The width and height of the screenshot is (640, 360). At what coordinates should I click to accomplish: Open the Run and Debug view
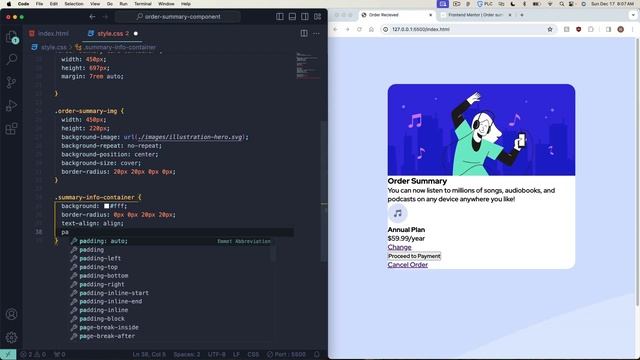pos(11,106)
